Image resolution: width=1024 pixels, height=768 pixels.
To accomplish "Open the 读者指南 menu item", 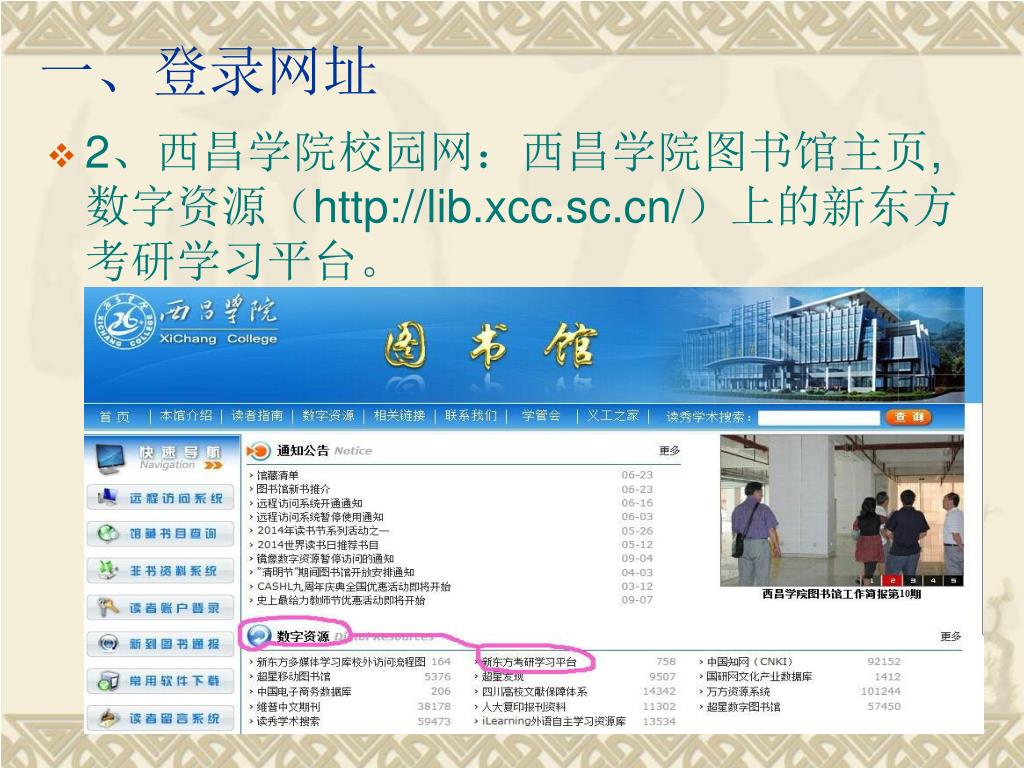I will [257, 415].
